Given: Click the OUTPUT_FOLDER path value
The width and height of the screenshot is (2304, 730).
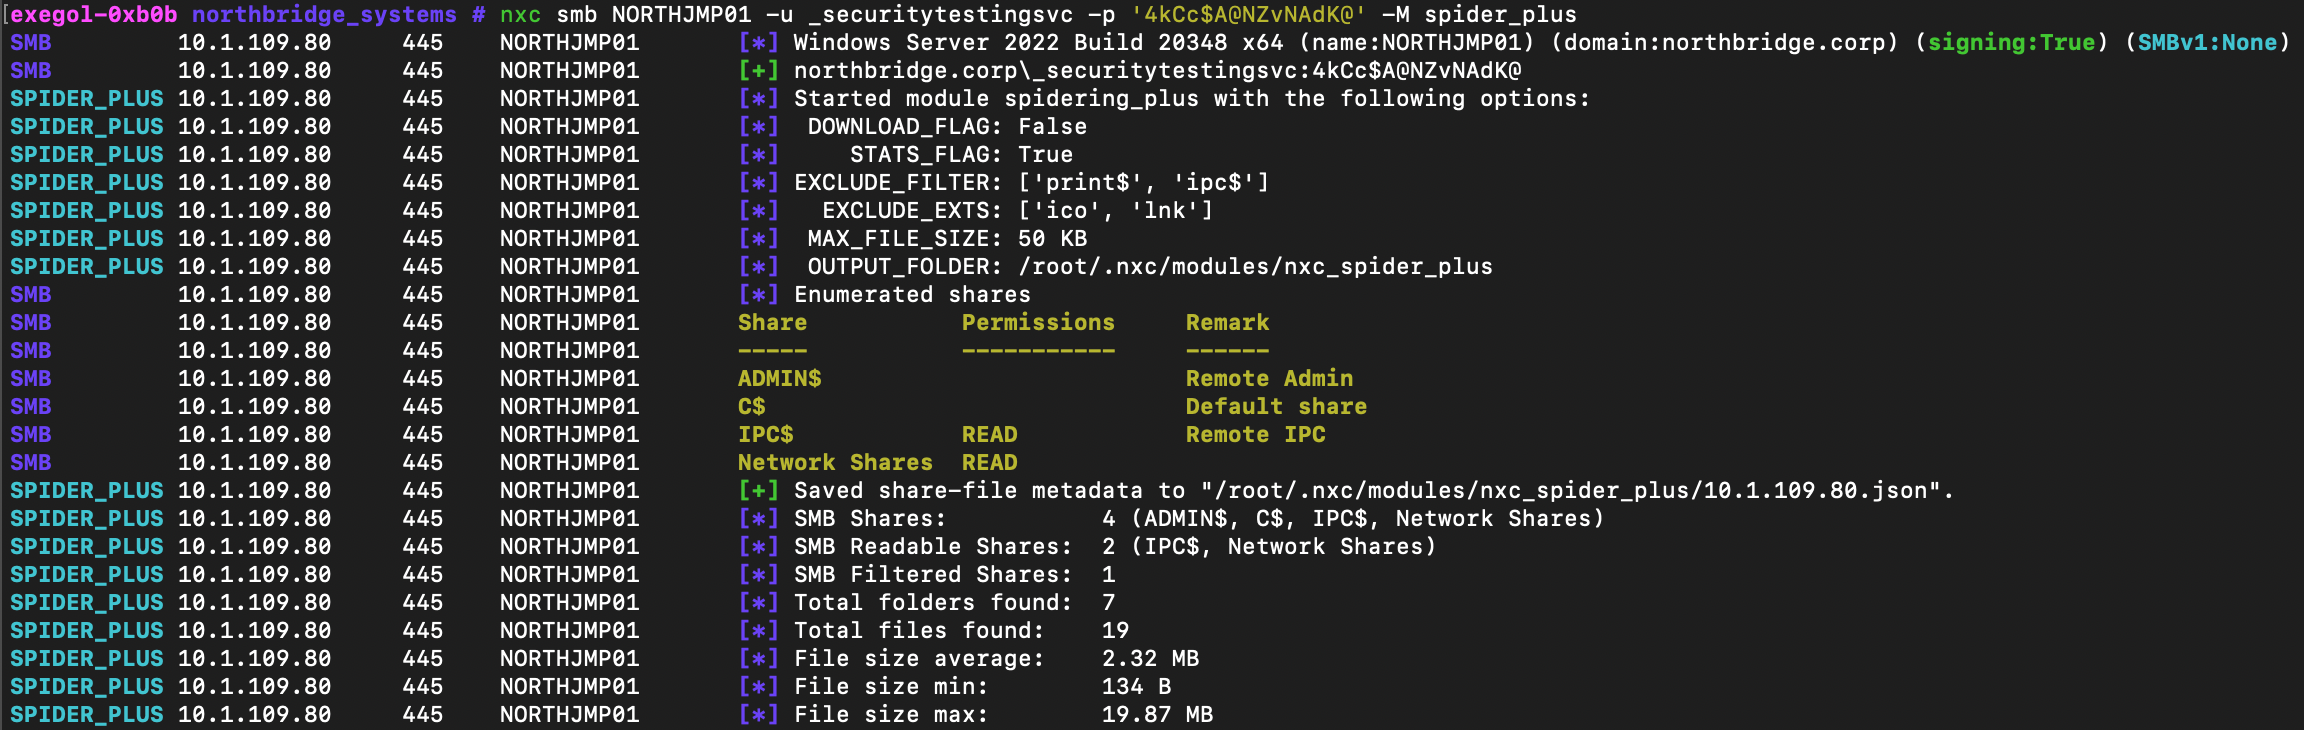Looking at the screenshot, I should coord(1255,267).
